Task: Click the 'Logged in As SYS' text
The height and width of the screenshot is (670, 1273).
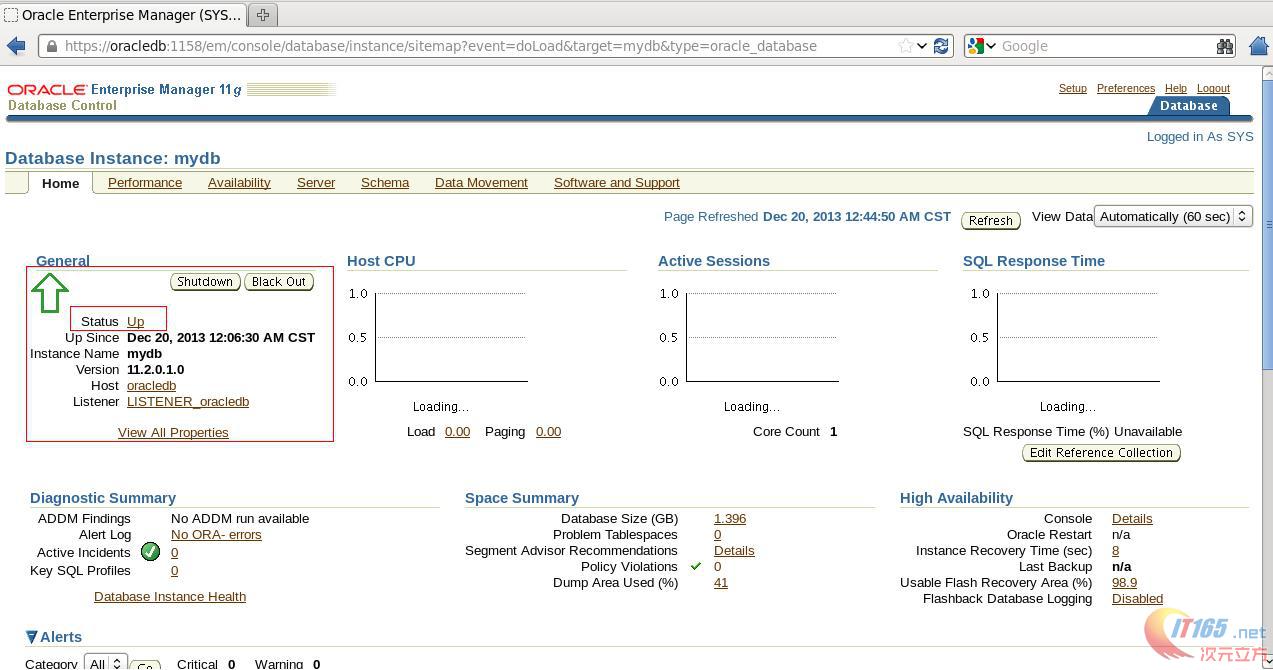Action: pos(1200,136)
